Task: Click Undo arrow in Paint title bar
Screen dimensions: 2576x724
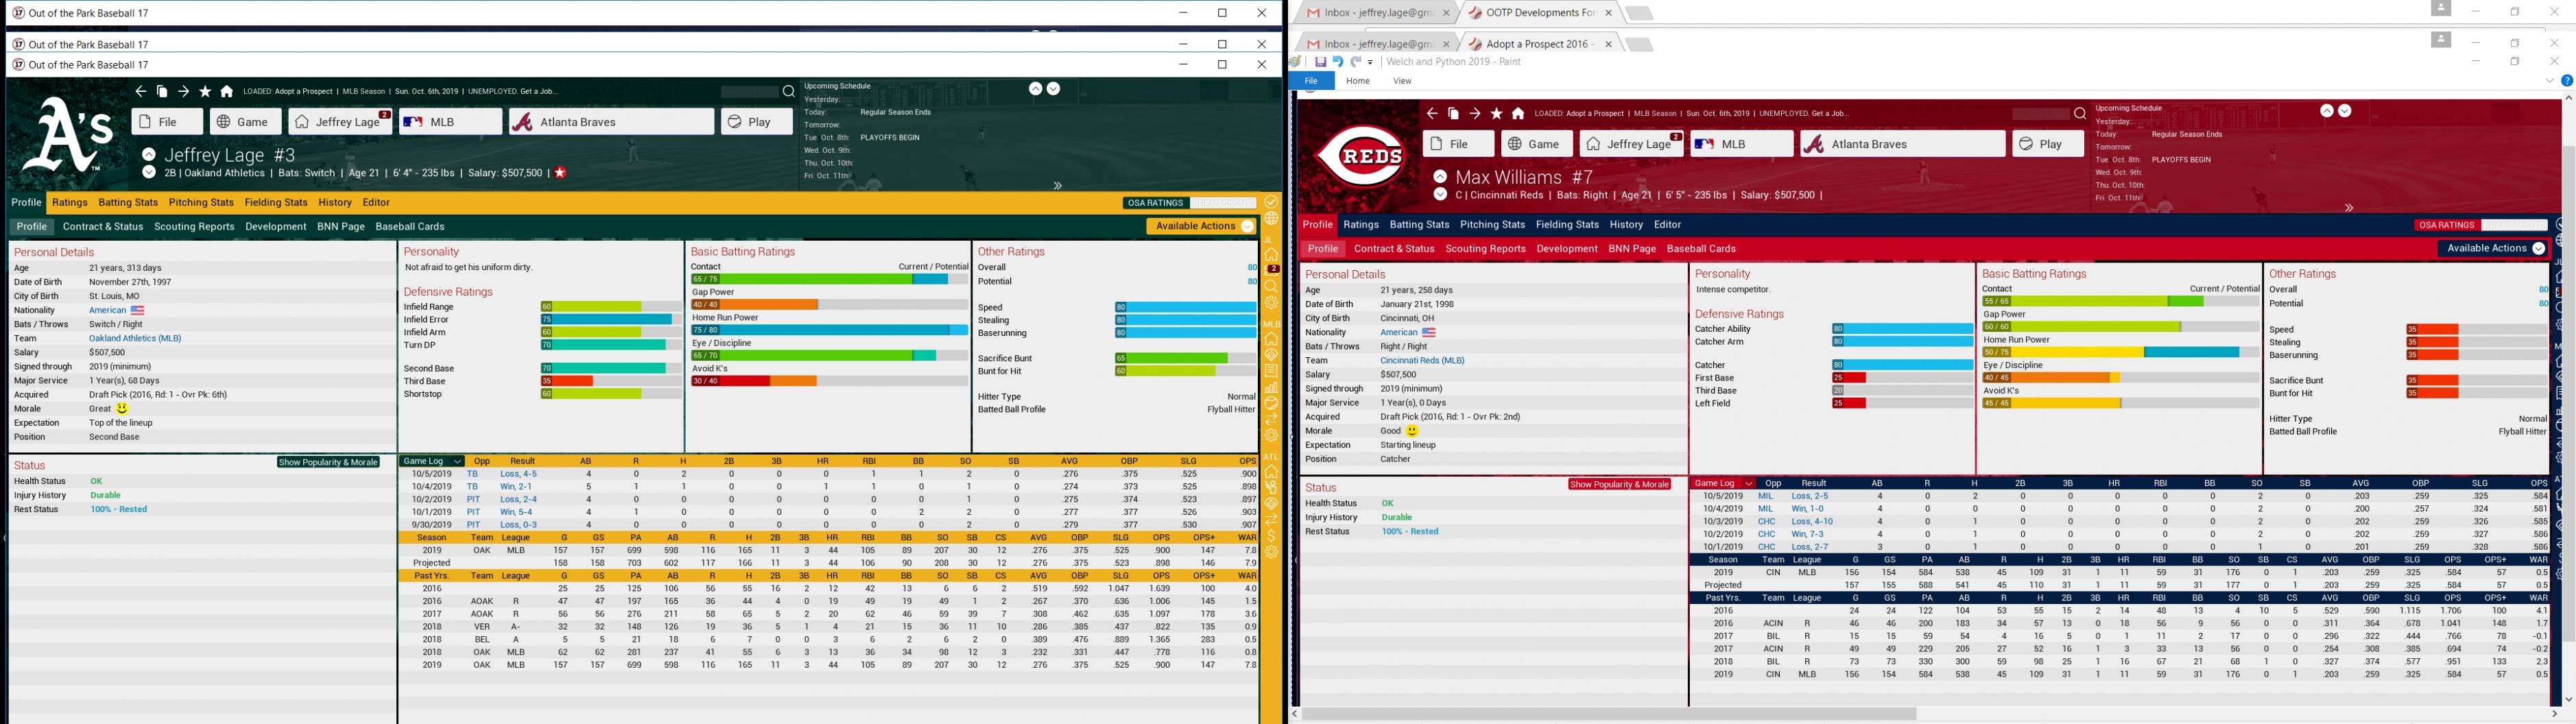Action: pos(1338,62)
